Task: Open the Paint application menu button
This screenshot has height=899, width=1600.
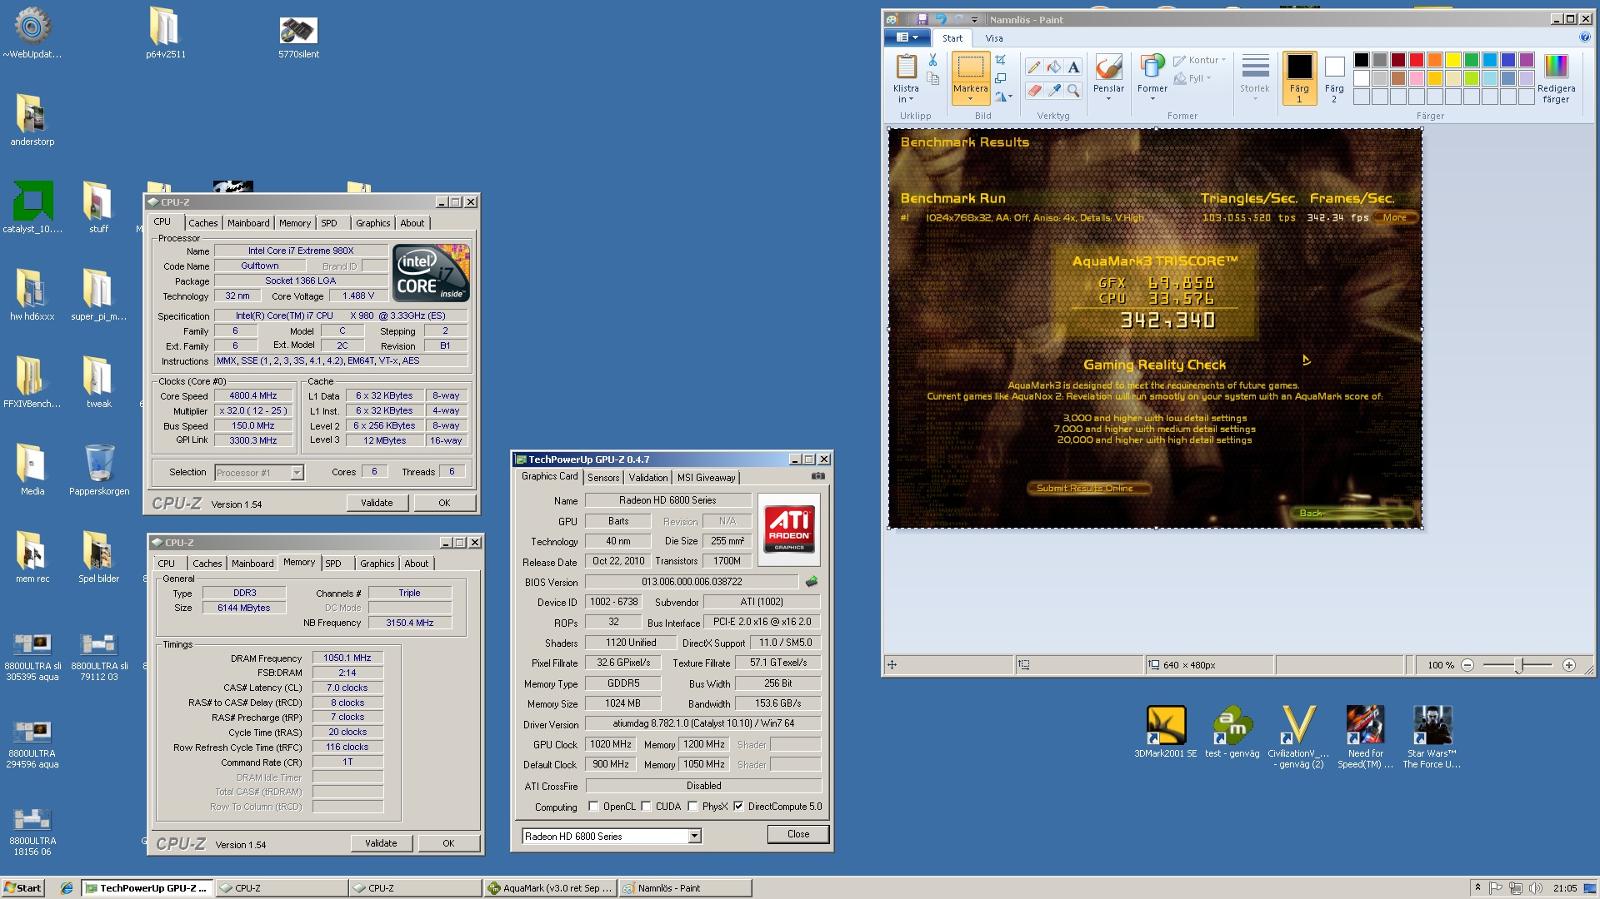Action: (x=907, y=38)
